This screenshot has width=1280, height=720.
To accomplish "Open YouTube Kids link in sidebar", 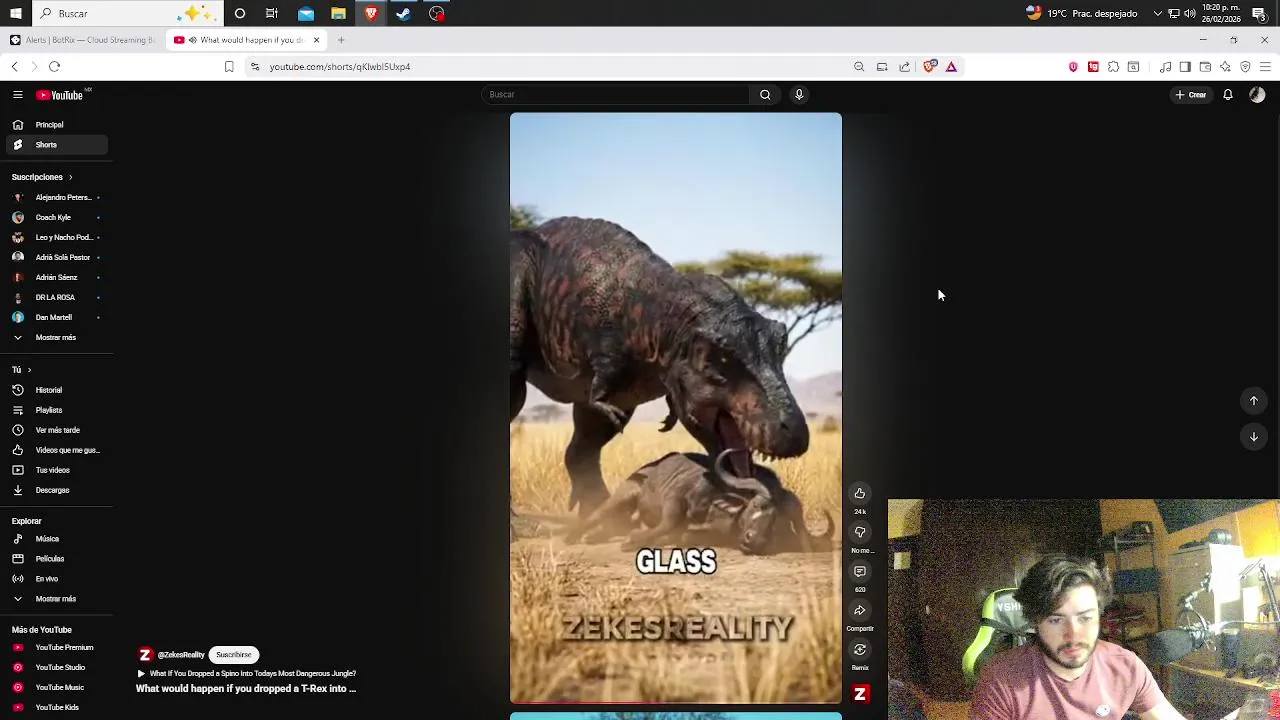I will [57, 707].
